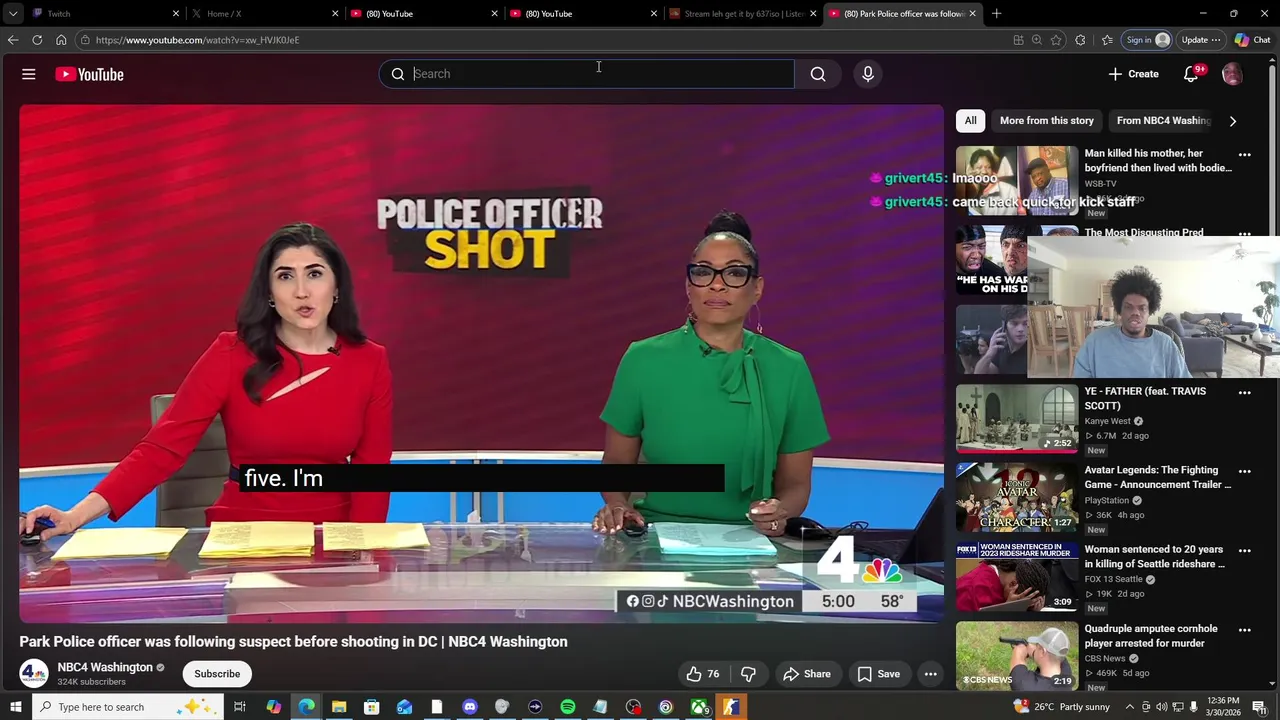Open options for YE - FATHER video
This screenshot has height=720, width=1280.
1245,393
